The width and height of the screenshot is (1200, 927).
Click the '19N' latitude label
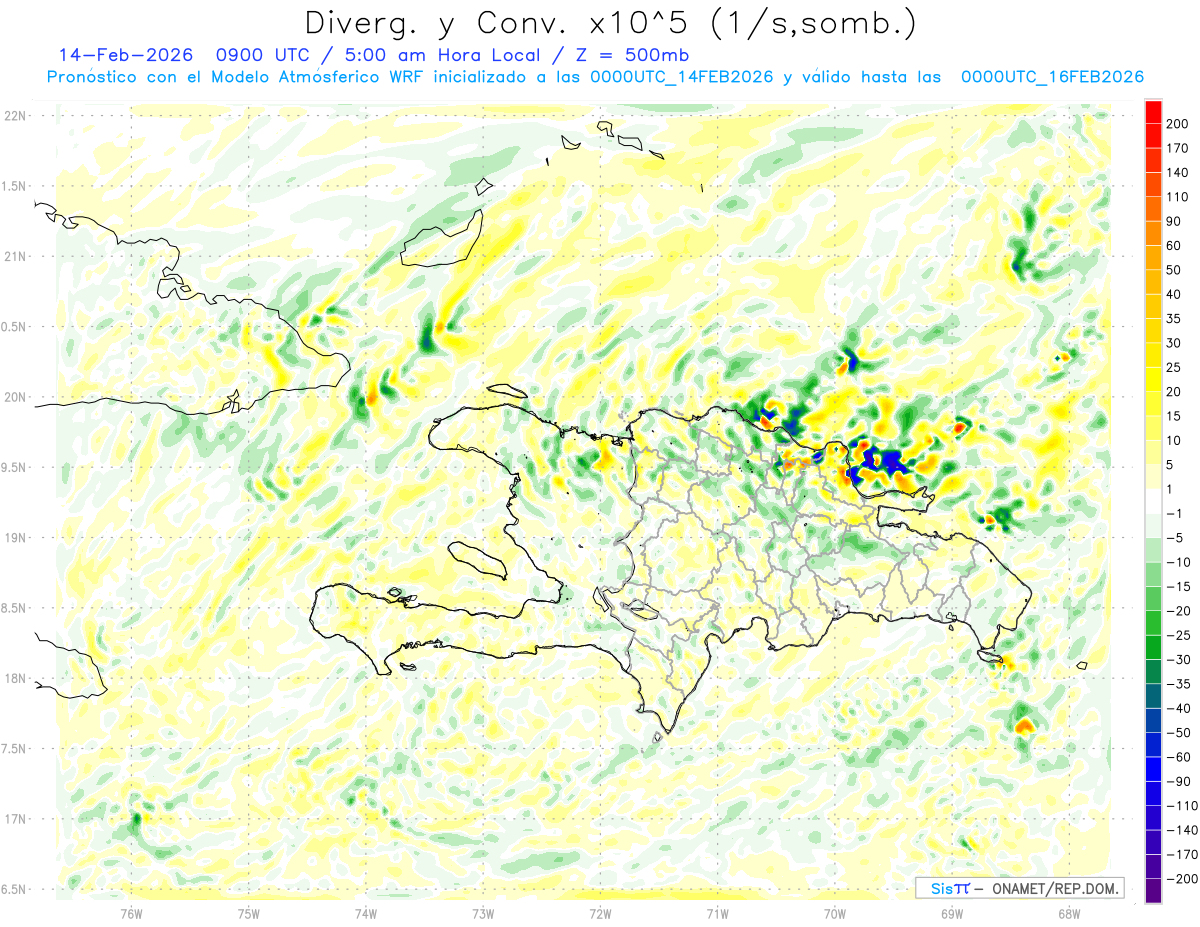coord(14,538)
